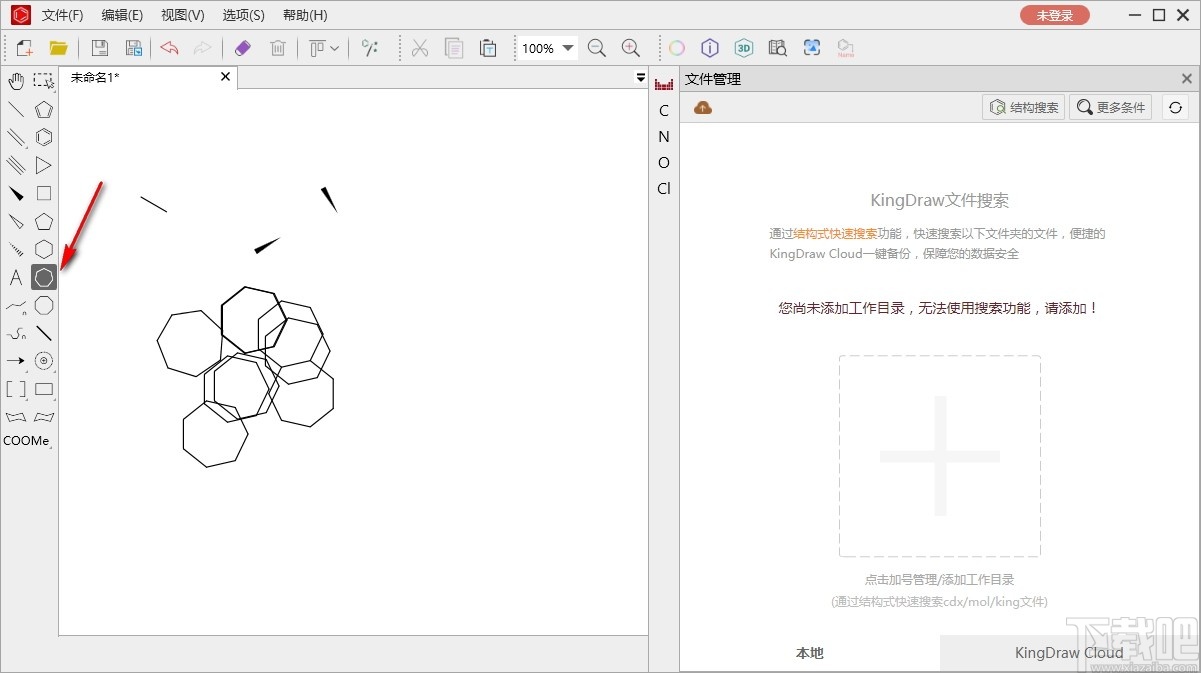This screenshot has height=673, width=1201.
Task: Switch to the KingDraw Cloud tab
Action: click(1069, 653)
